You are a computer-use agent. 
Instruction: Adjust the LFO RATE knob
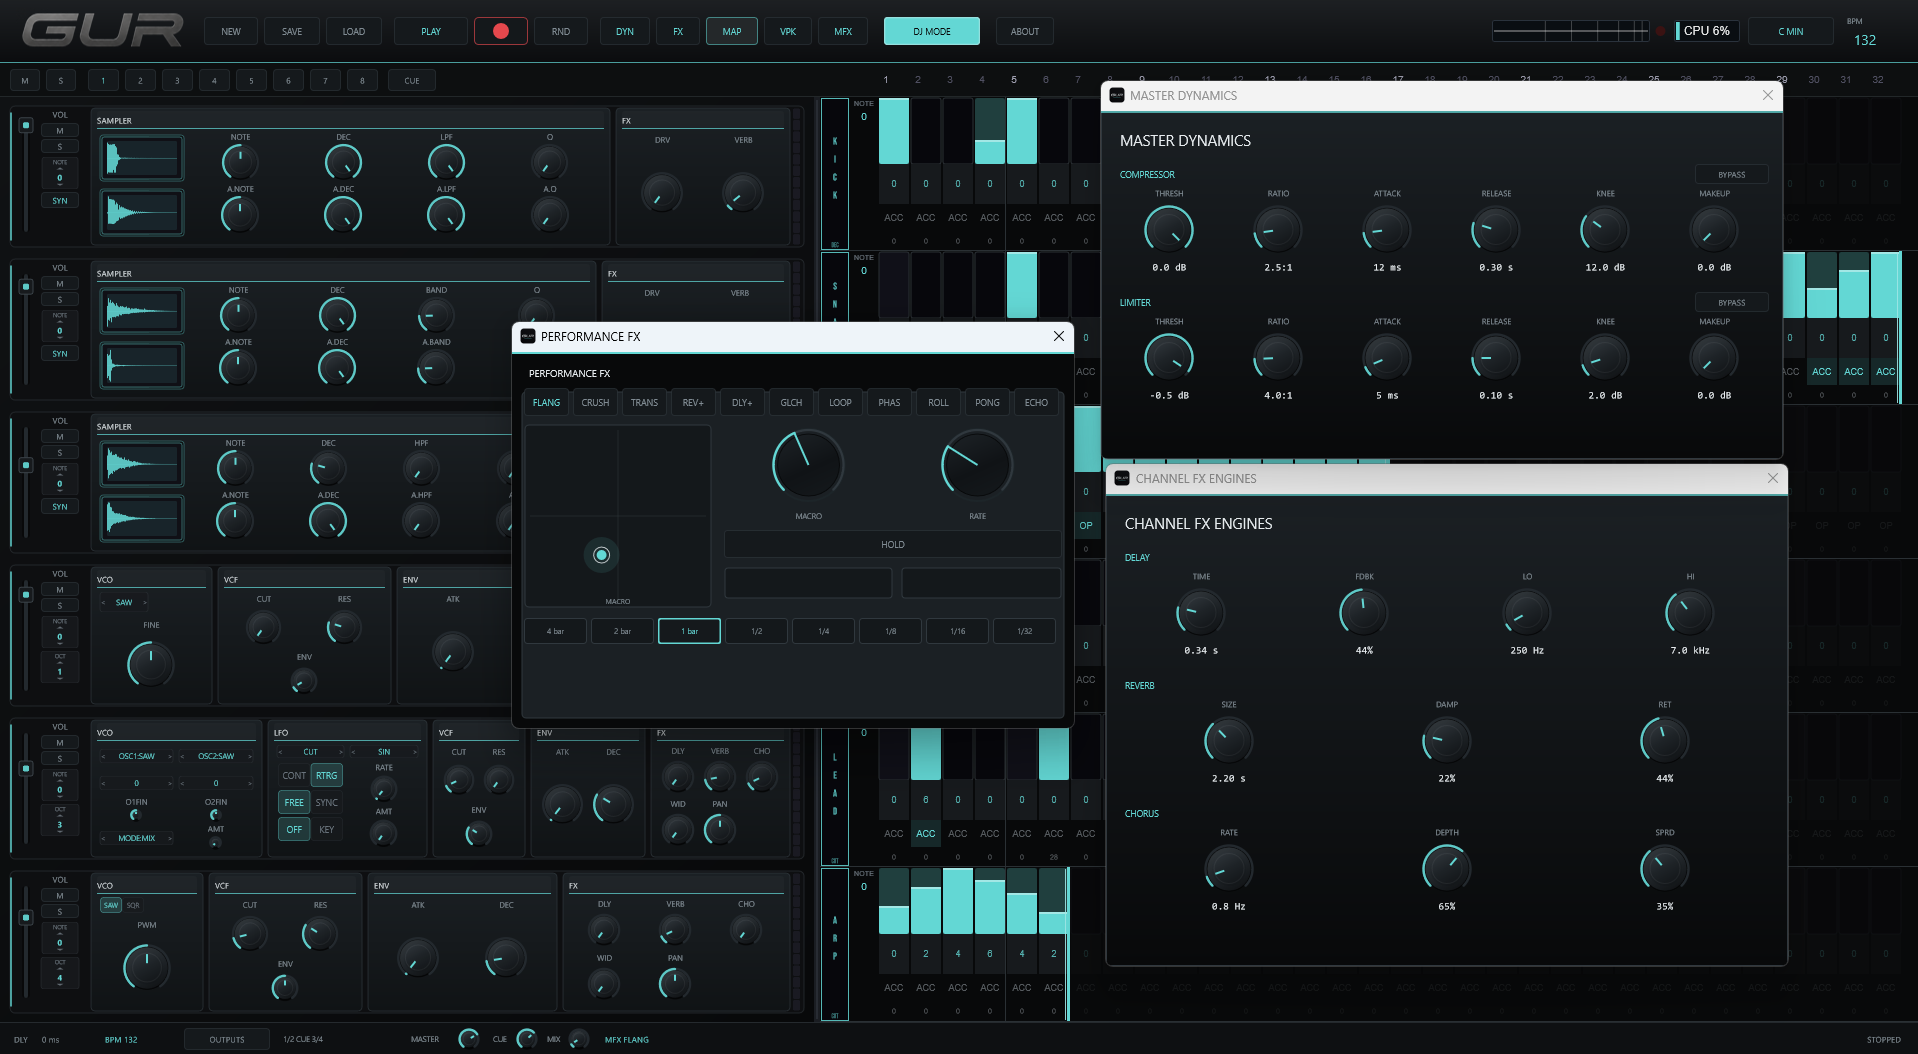[x=384, y=789]
